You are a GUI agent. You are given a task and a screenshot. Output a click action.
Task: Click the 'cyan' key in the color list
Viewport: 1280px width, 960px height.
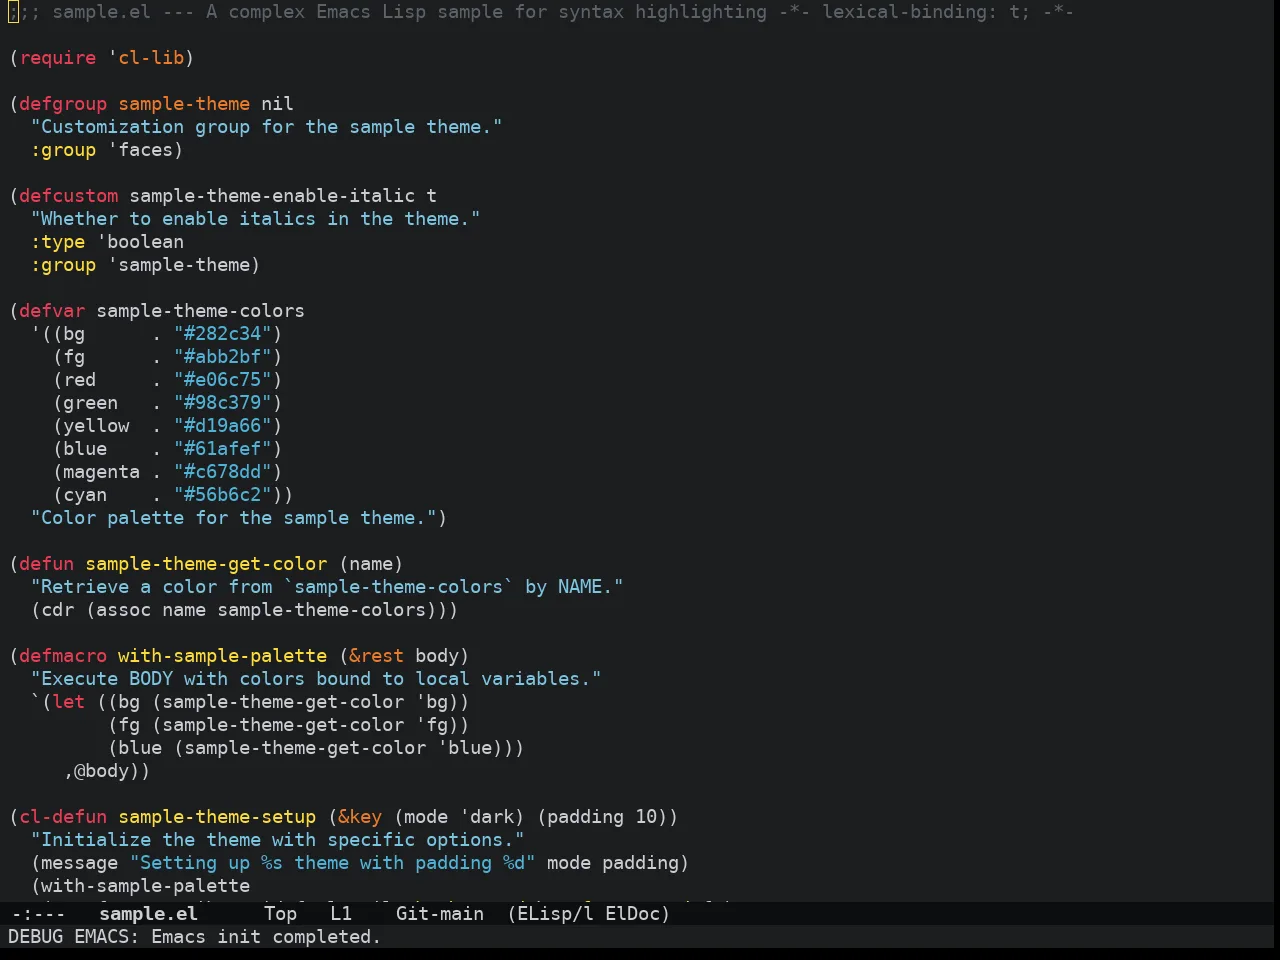tap(85, 495)
